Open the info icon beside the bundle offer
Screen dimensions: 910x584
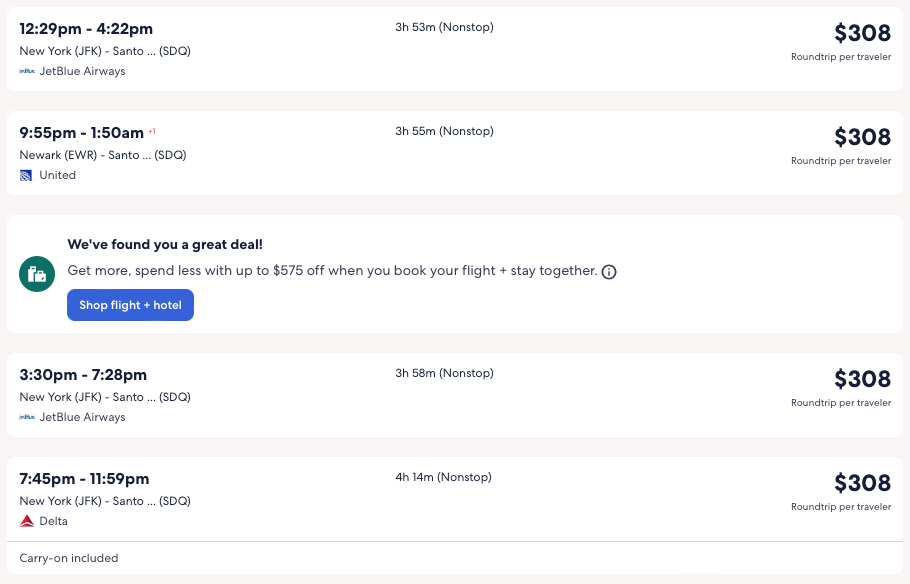tap(609, 272)
